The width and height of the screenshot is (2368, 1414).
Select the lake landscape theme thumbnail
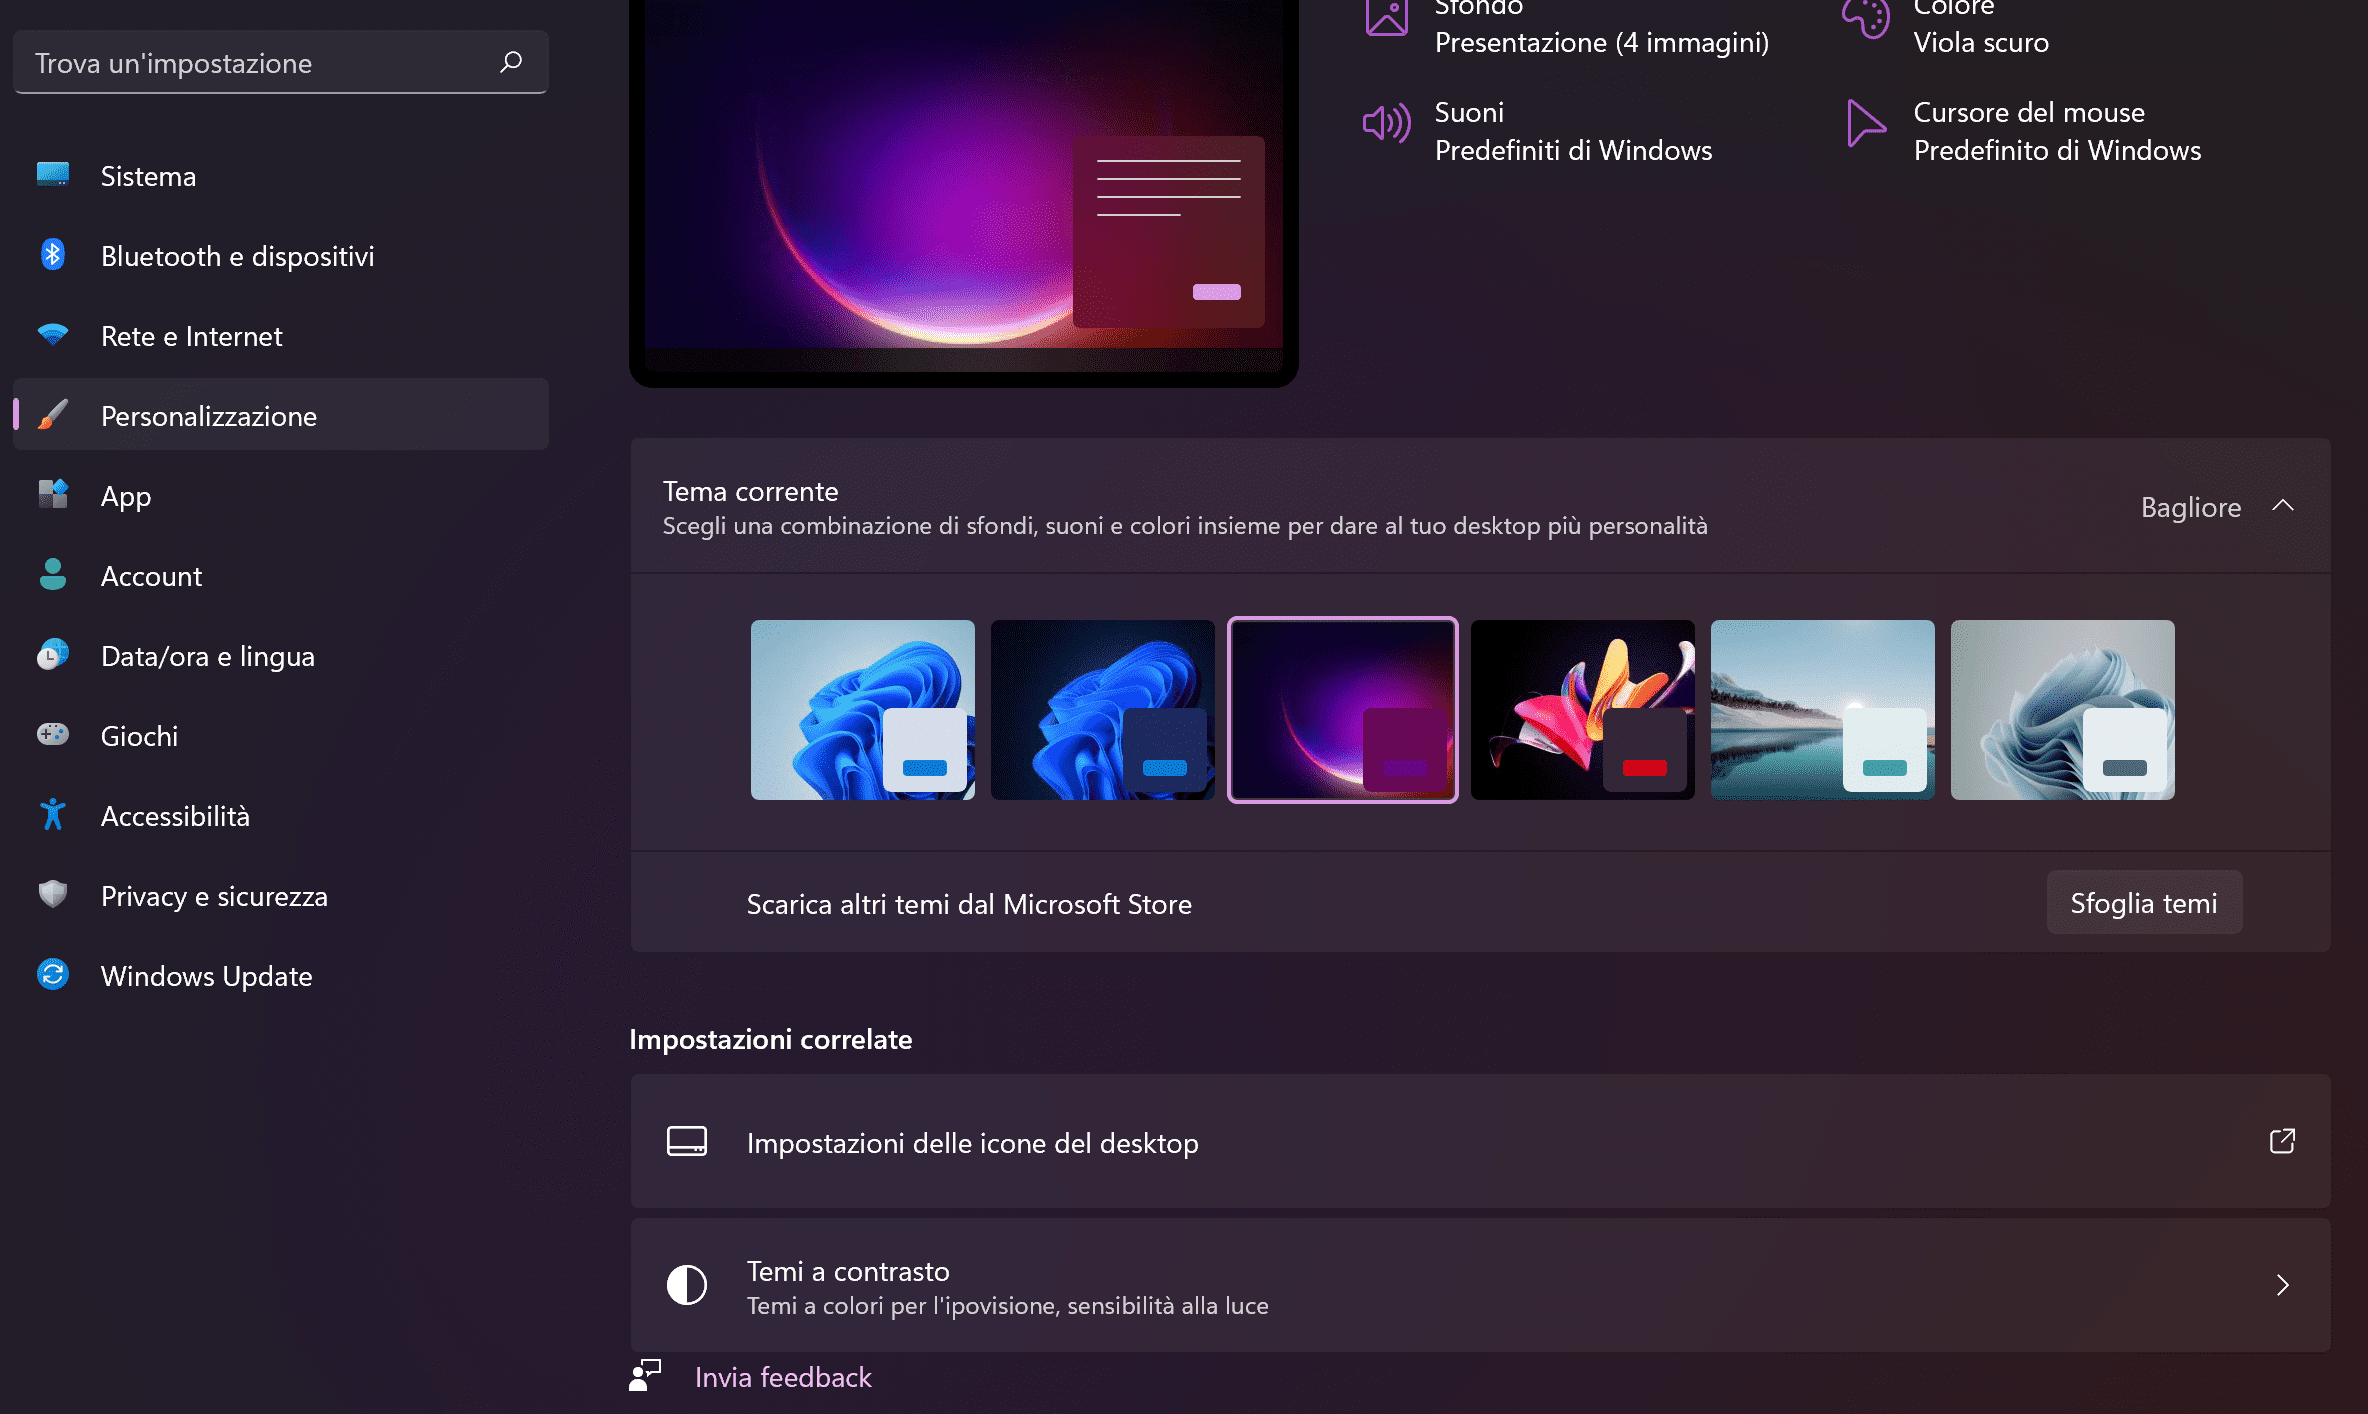point(1823,710)
